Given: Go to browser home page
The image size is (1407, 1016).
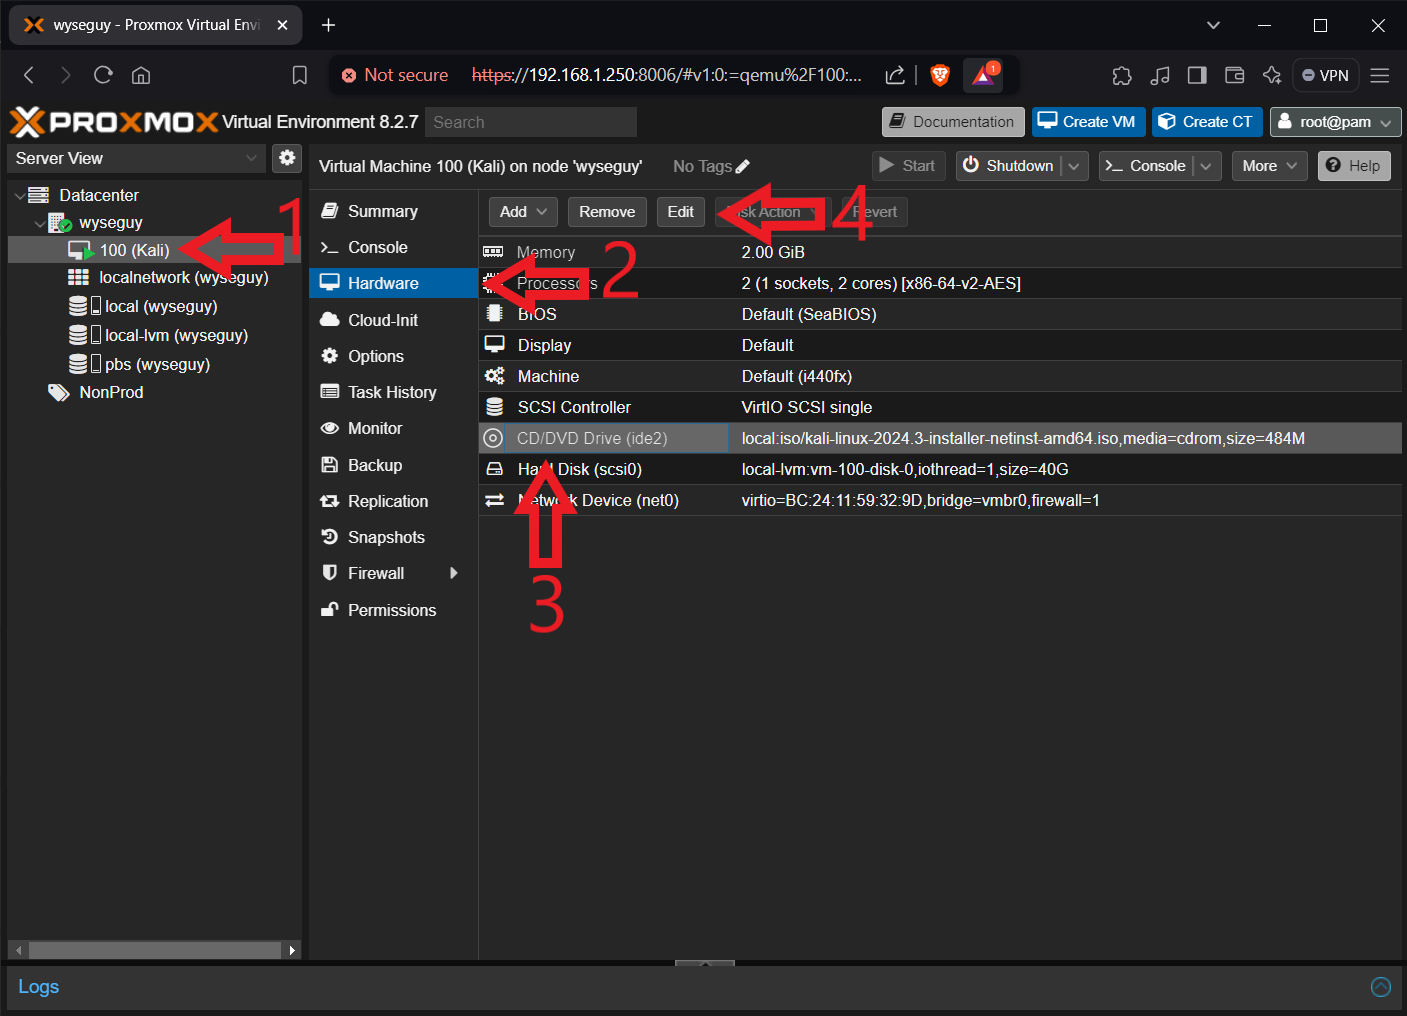Looking at the screenshot, I should point(141,75).
